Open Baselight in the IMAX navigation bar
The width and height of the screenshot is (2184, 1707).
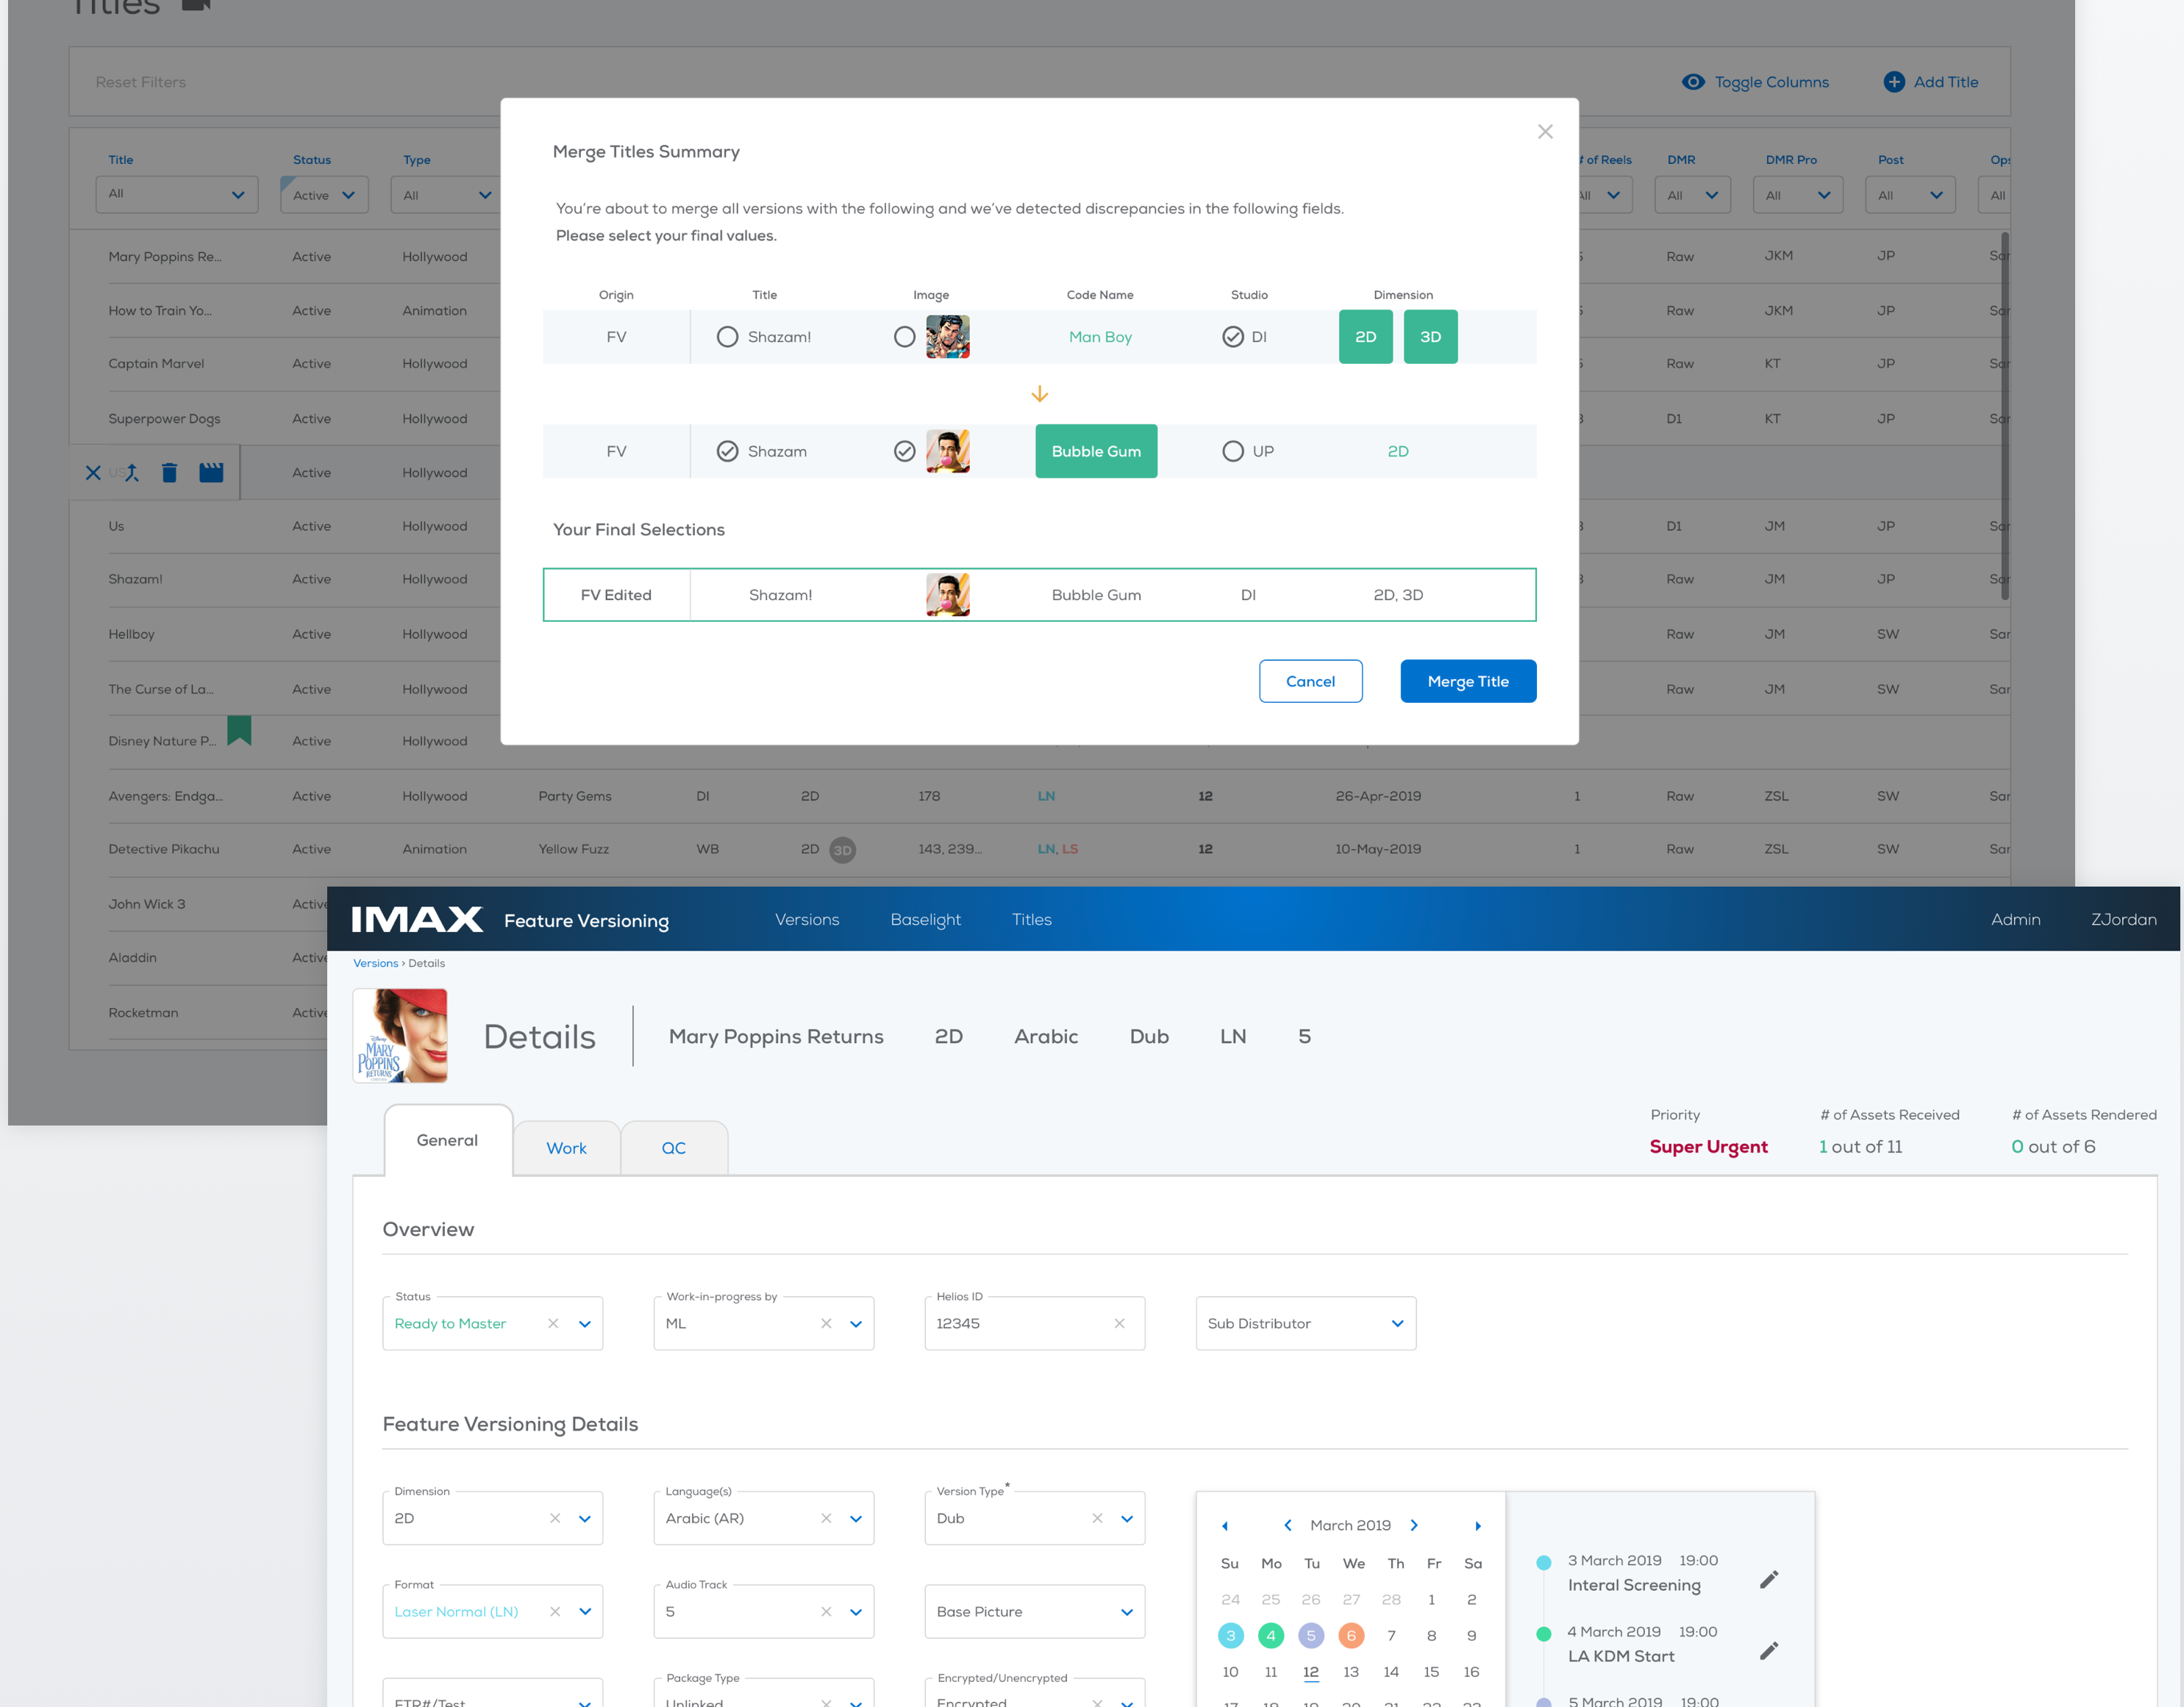point(925,919)
